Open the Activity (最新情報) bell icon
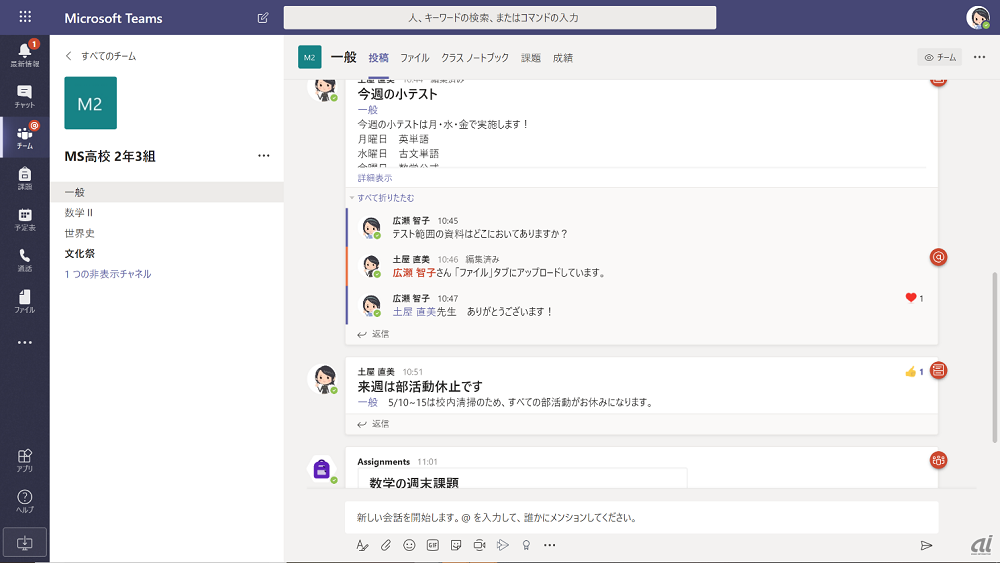 click(24, 53)
